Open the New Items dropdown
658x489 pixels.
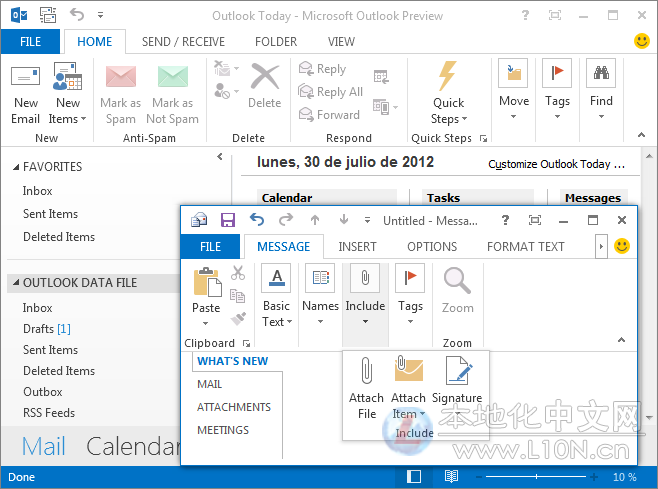coord(68,118)
